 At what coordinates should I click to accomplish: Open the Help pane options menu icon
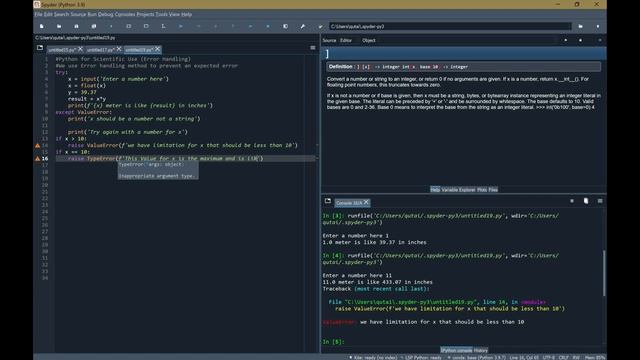[x=600, y=40]
